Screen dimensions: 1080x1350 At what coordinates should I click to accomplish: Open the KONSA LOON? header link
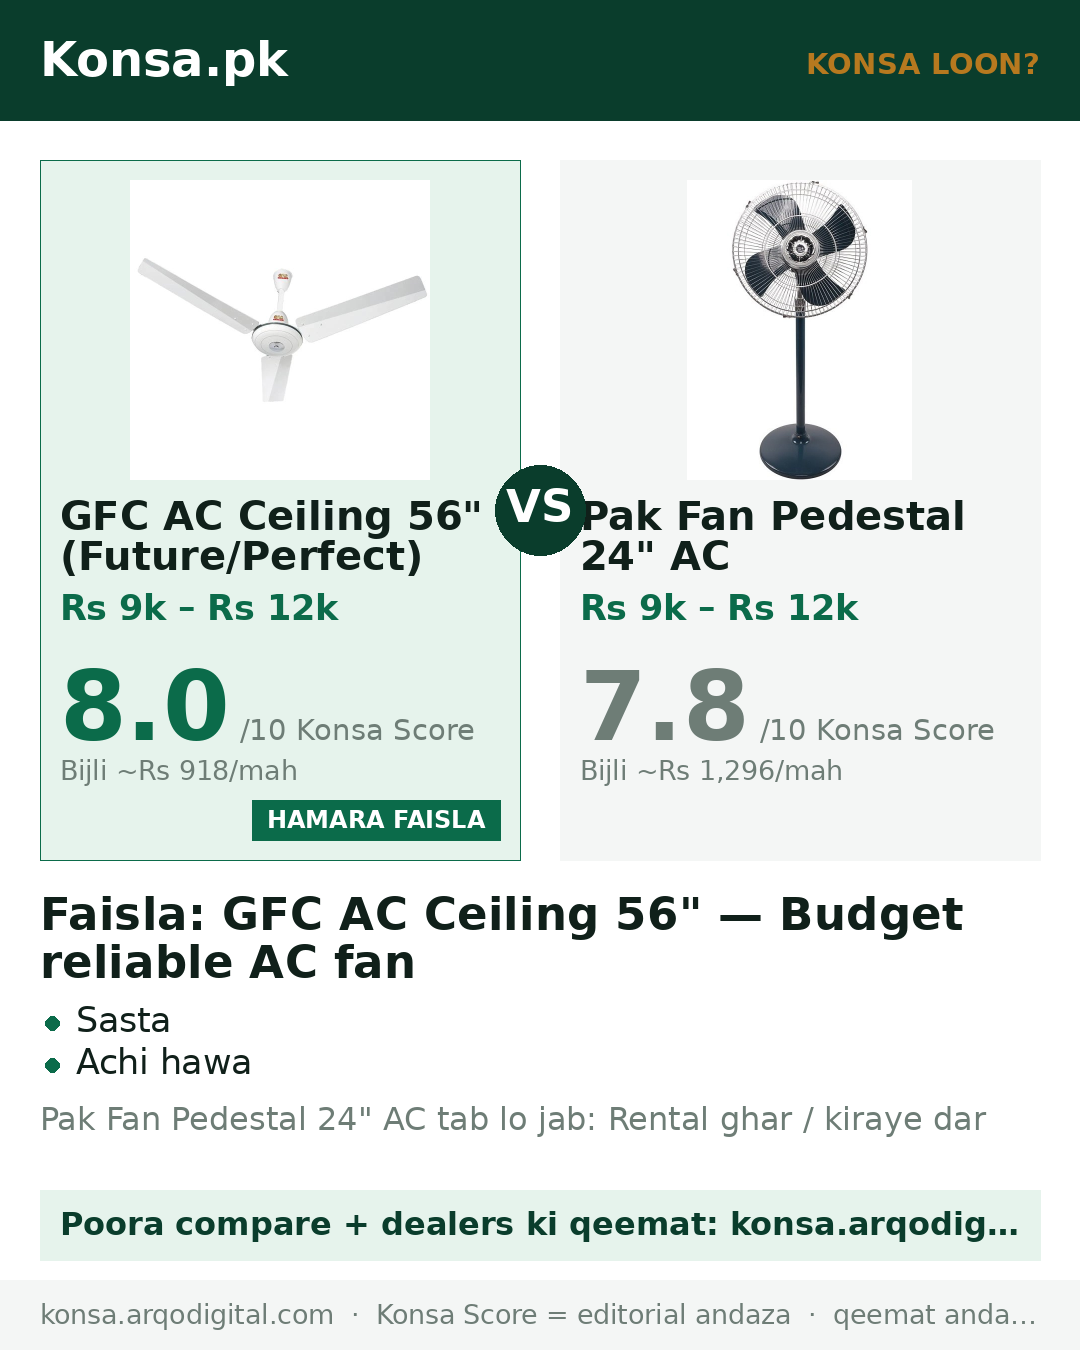point(922,64)
